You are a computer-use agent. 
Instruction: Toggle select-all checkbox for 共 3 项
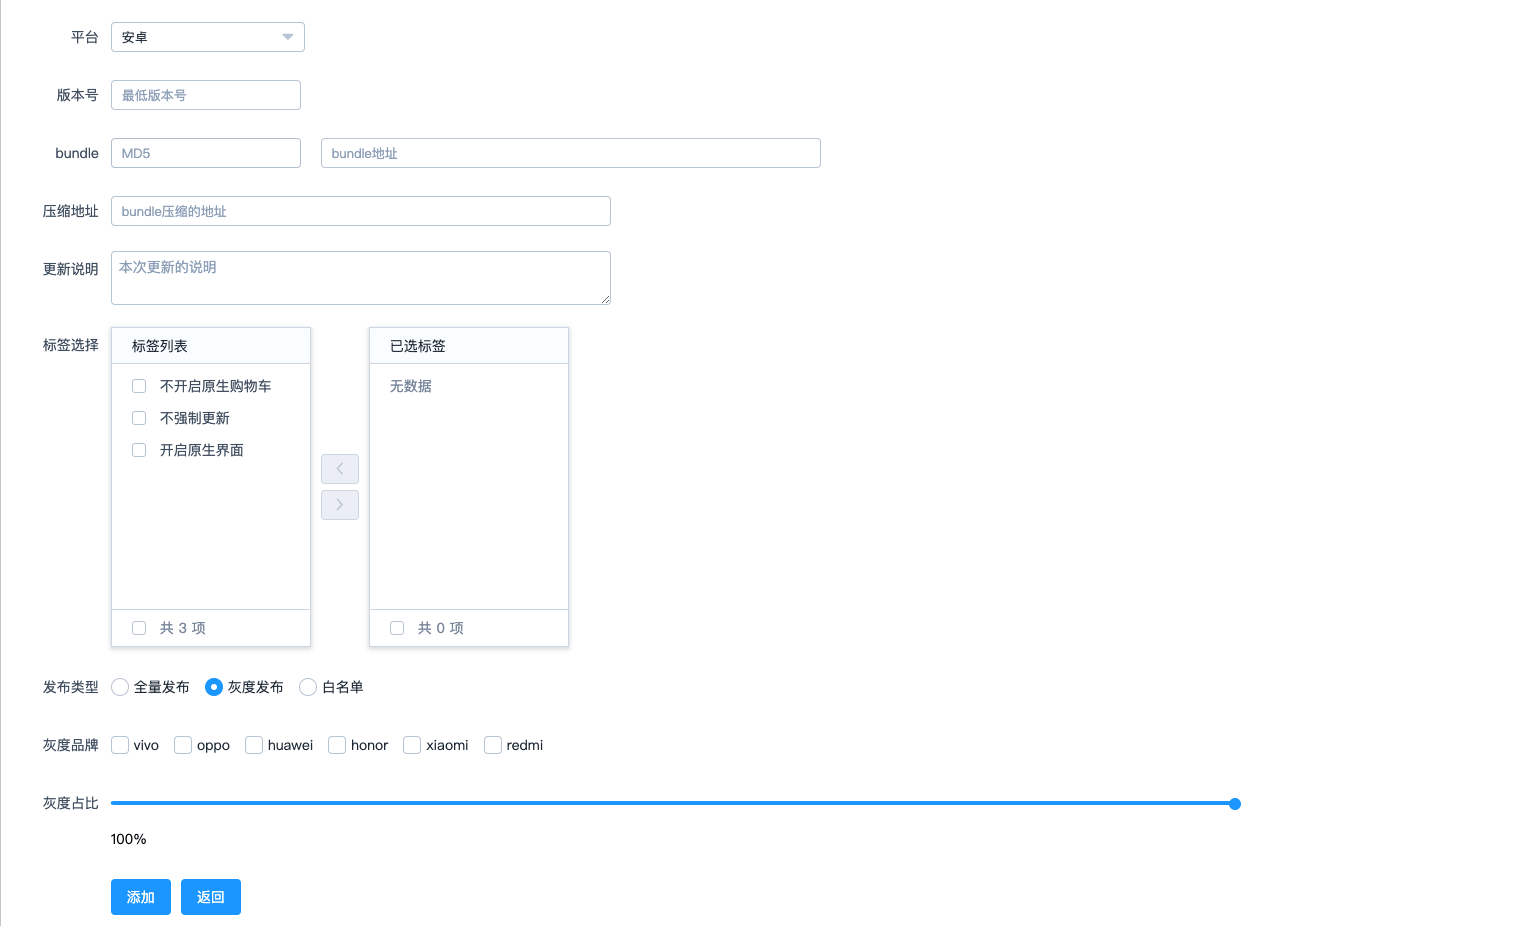pyautogui.click(x=139, y=628)
